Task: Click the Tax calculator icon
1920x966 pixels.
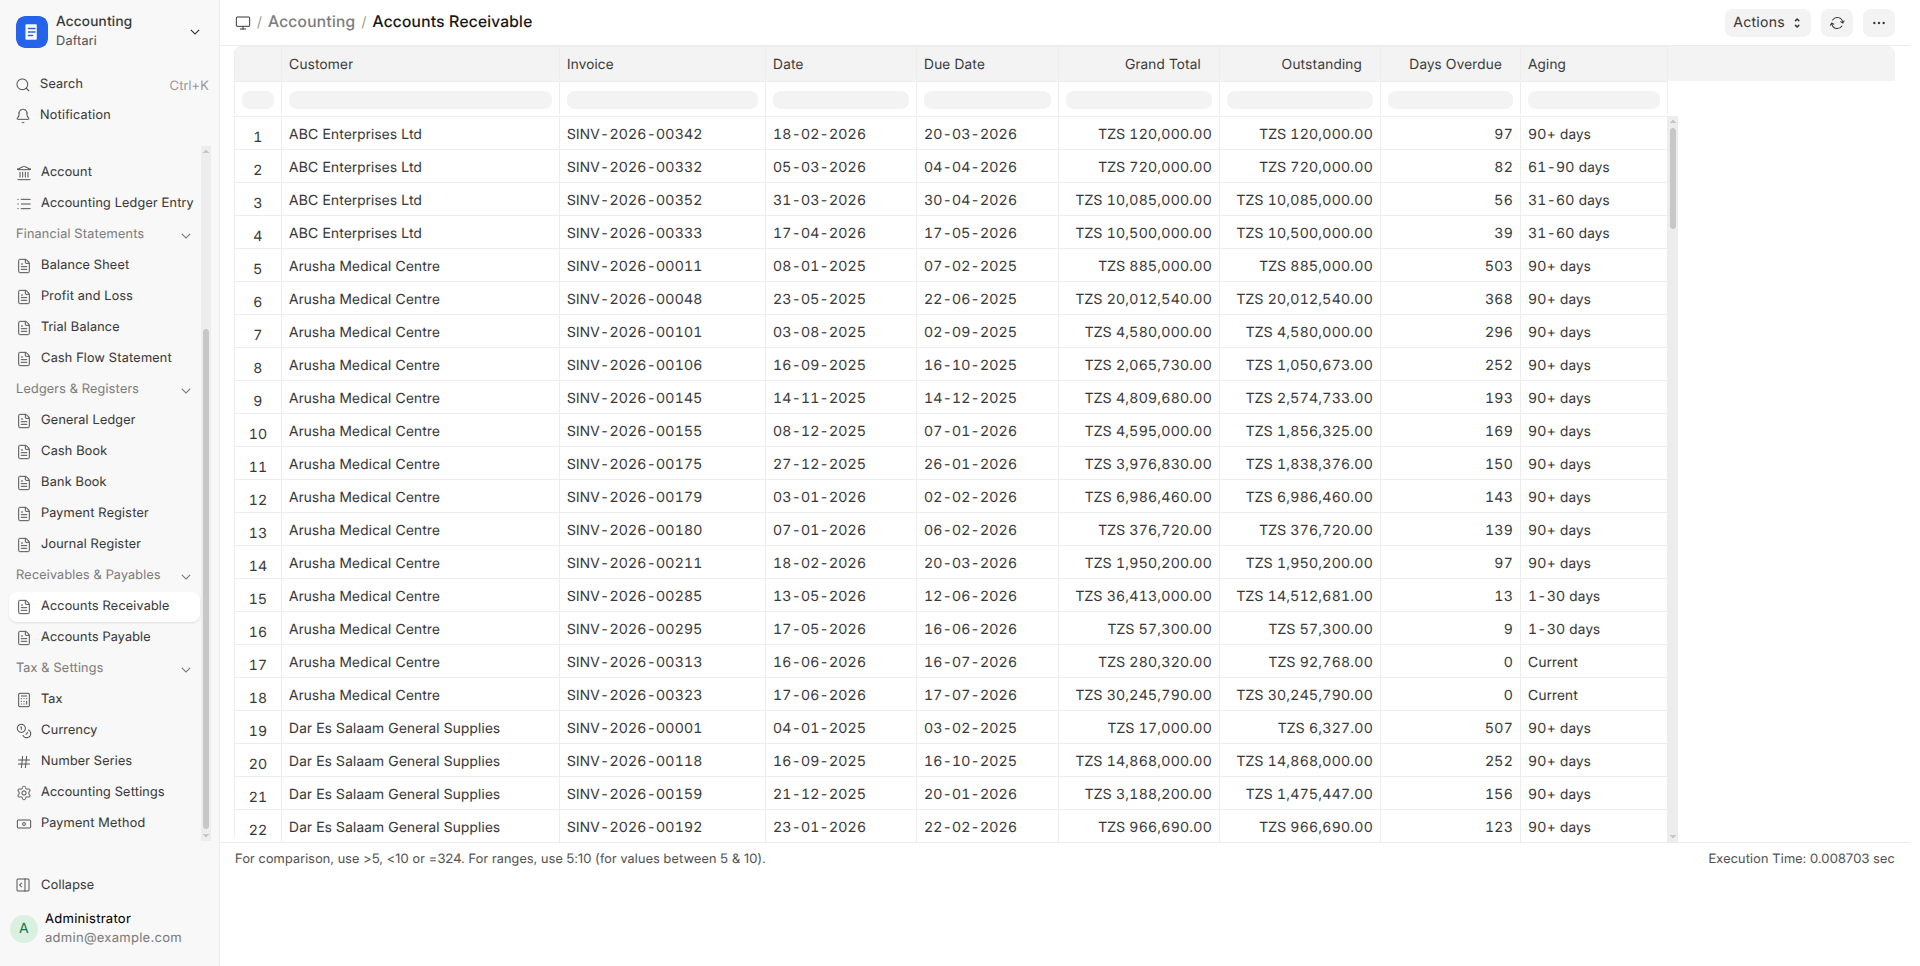Action: click(x=24, y=700)
